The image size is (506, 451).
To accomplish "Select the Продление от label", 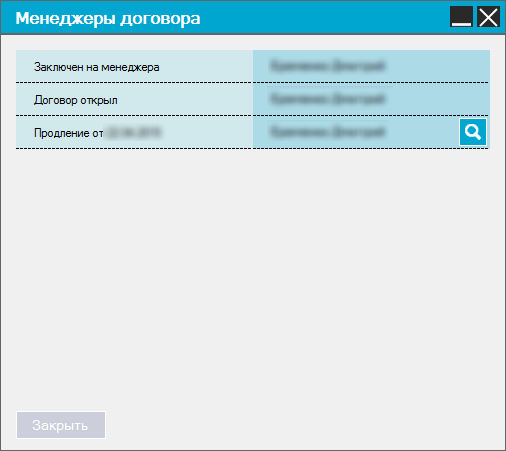I will pos(69,133).
